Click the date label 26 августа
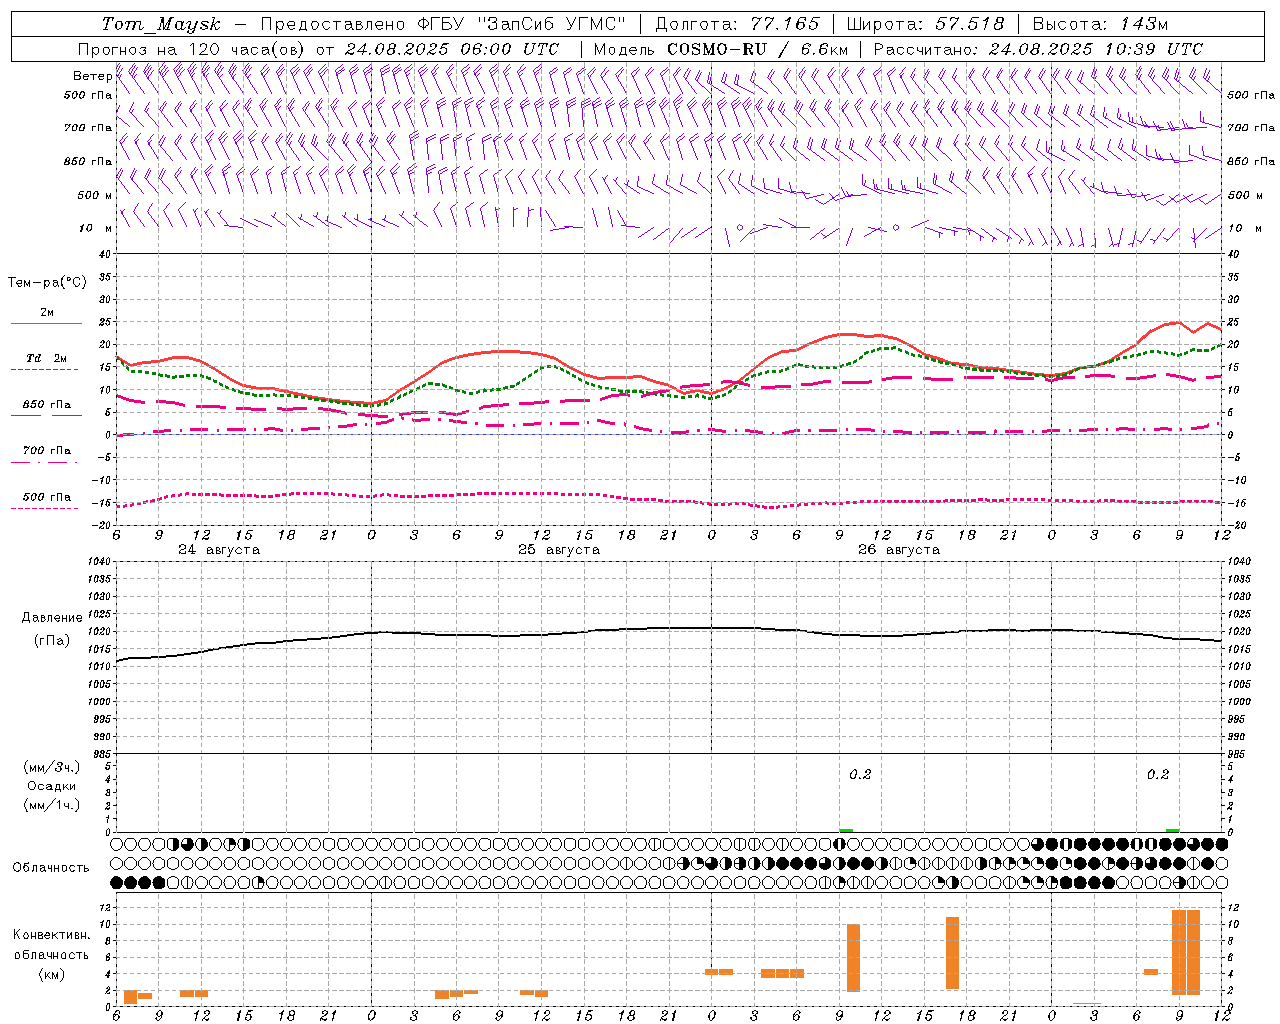This screenshot has height=1024, width=1280. point(899,550)
